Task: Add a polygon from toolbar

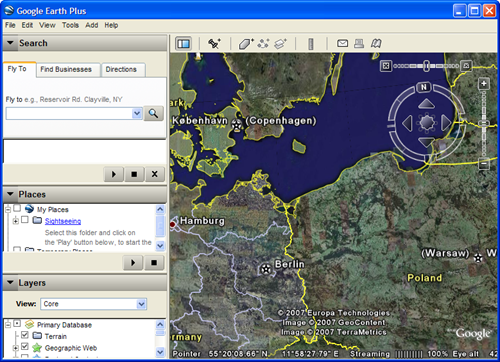Action: pyautogui.click(x=246, y=44)
